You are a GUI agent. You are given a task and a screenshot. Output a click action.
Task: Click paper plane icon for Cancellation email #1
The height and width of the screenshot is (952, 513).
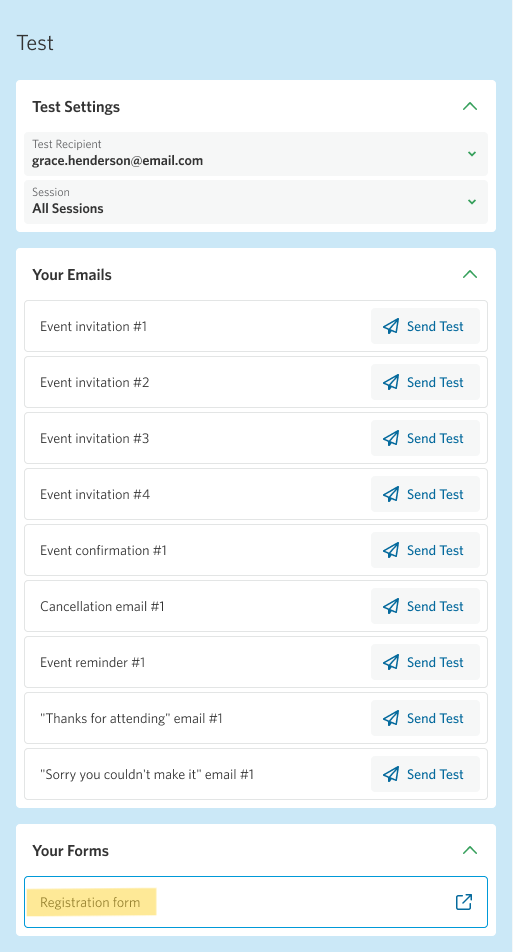[391, 606]
